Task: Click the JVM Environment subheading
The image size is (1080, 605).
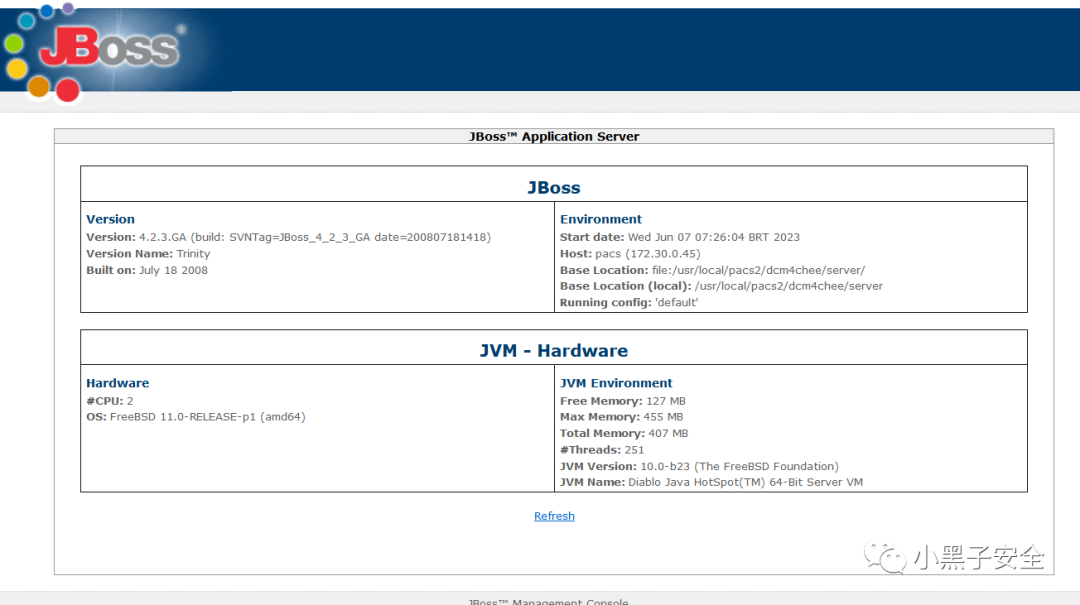Action: [616, 383]
